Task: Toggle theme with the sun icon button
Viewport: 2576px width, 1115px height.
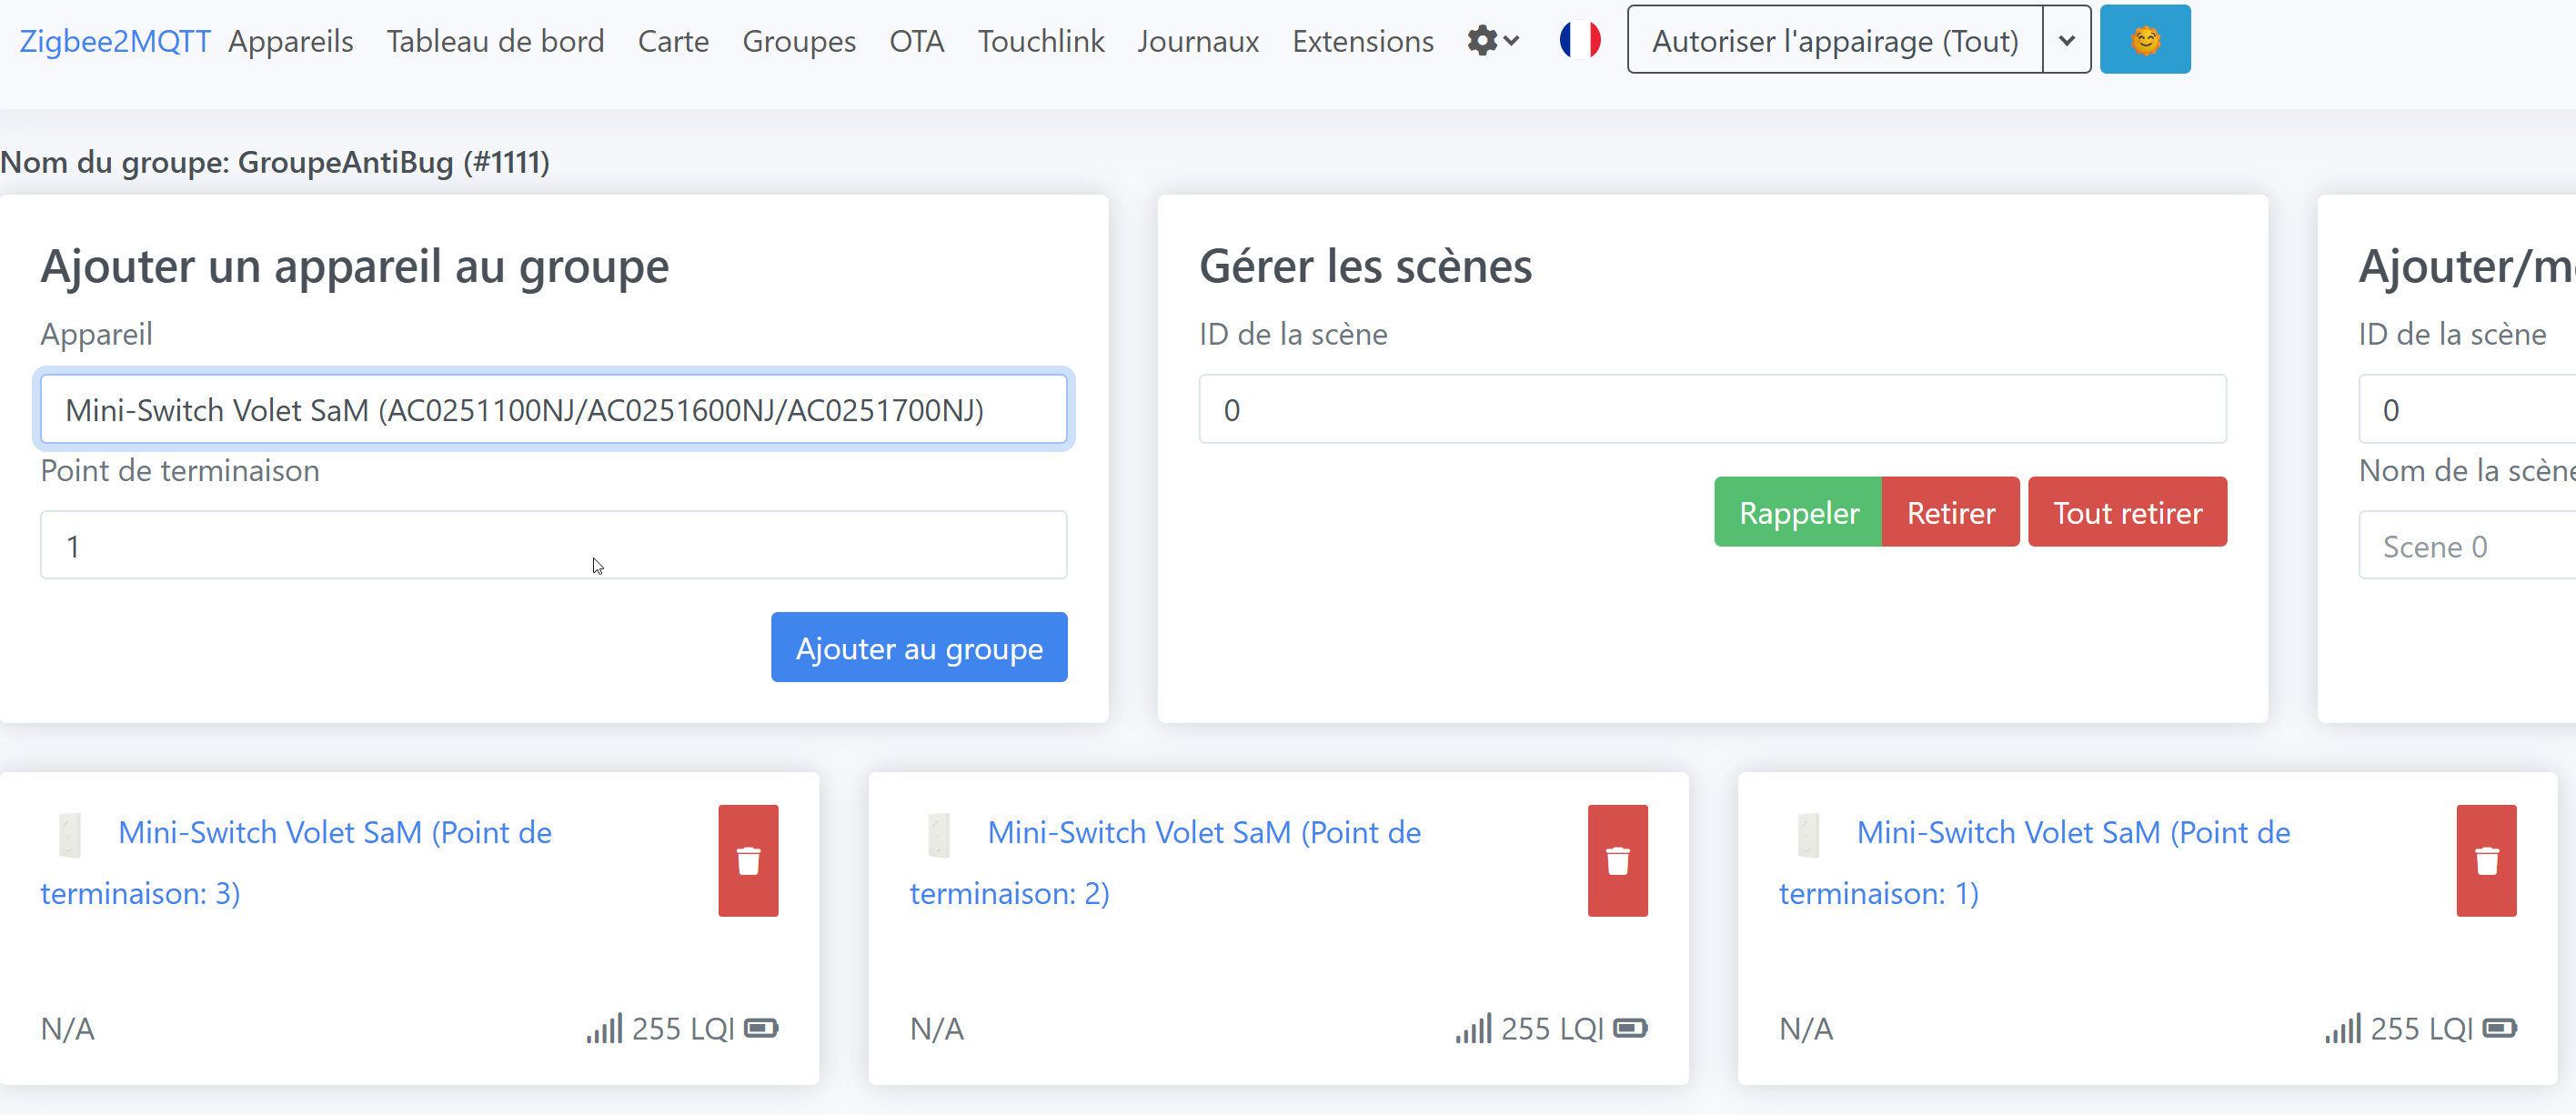Action: (2145, 40)
